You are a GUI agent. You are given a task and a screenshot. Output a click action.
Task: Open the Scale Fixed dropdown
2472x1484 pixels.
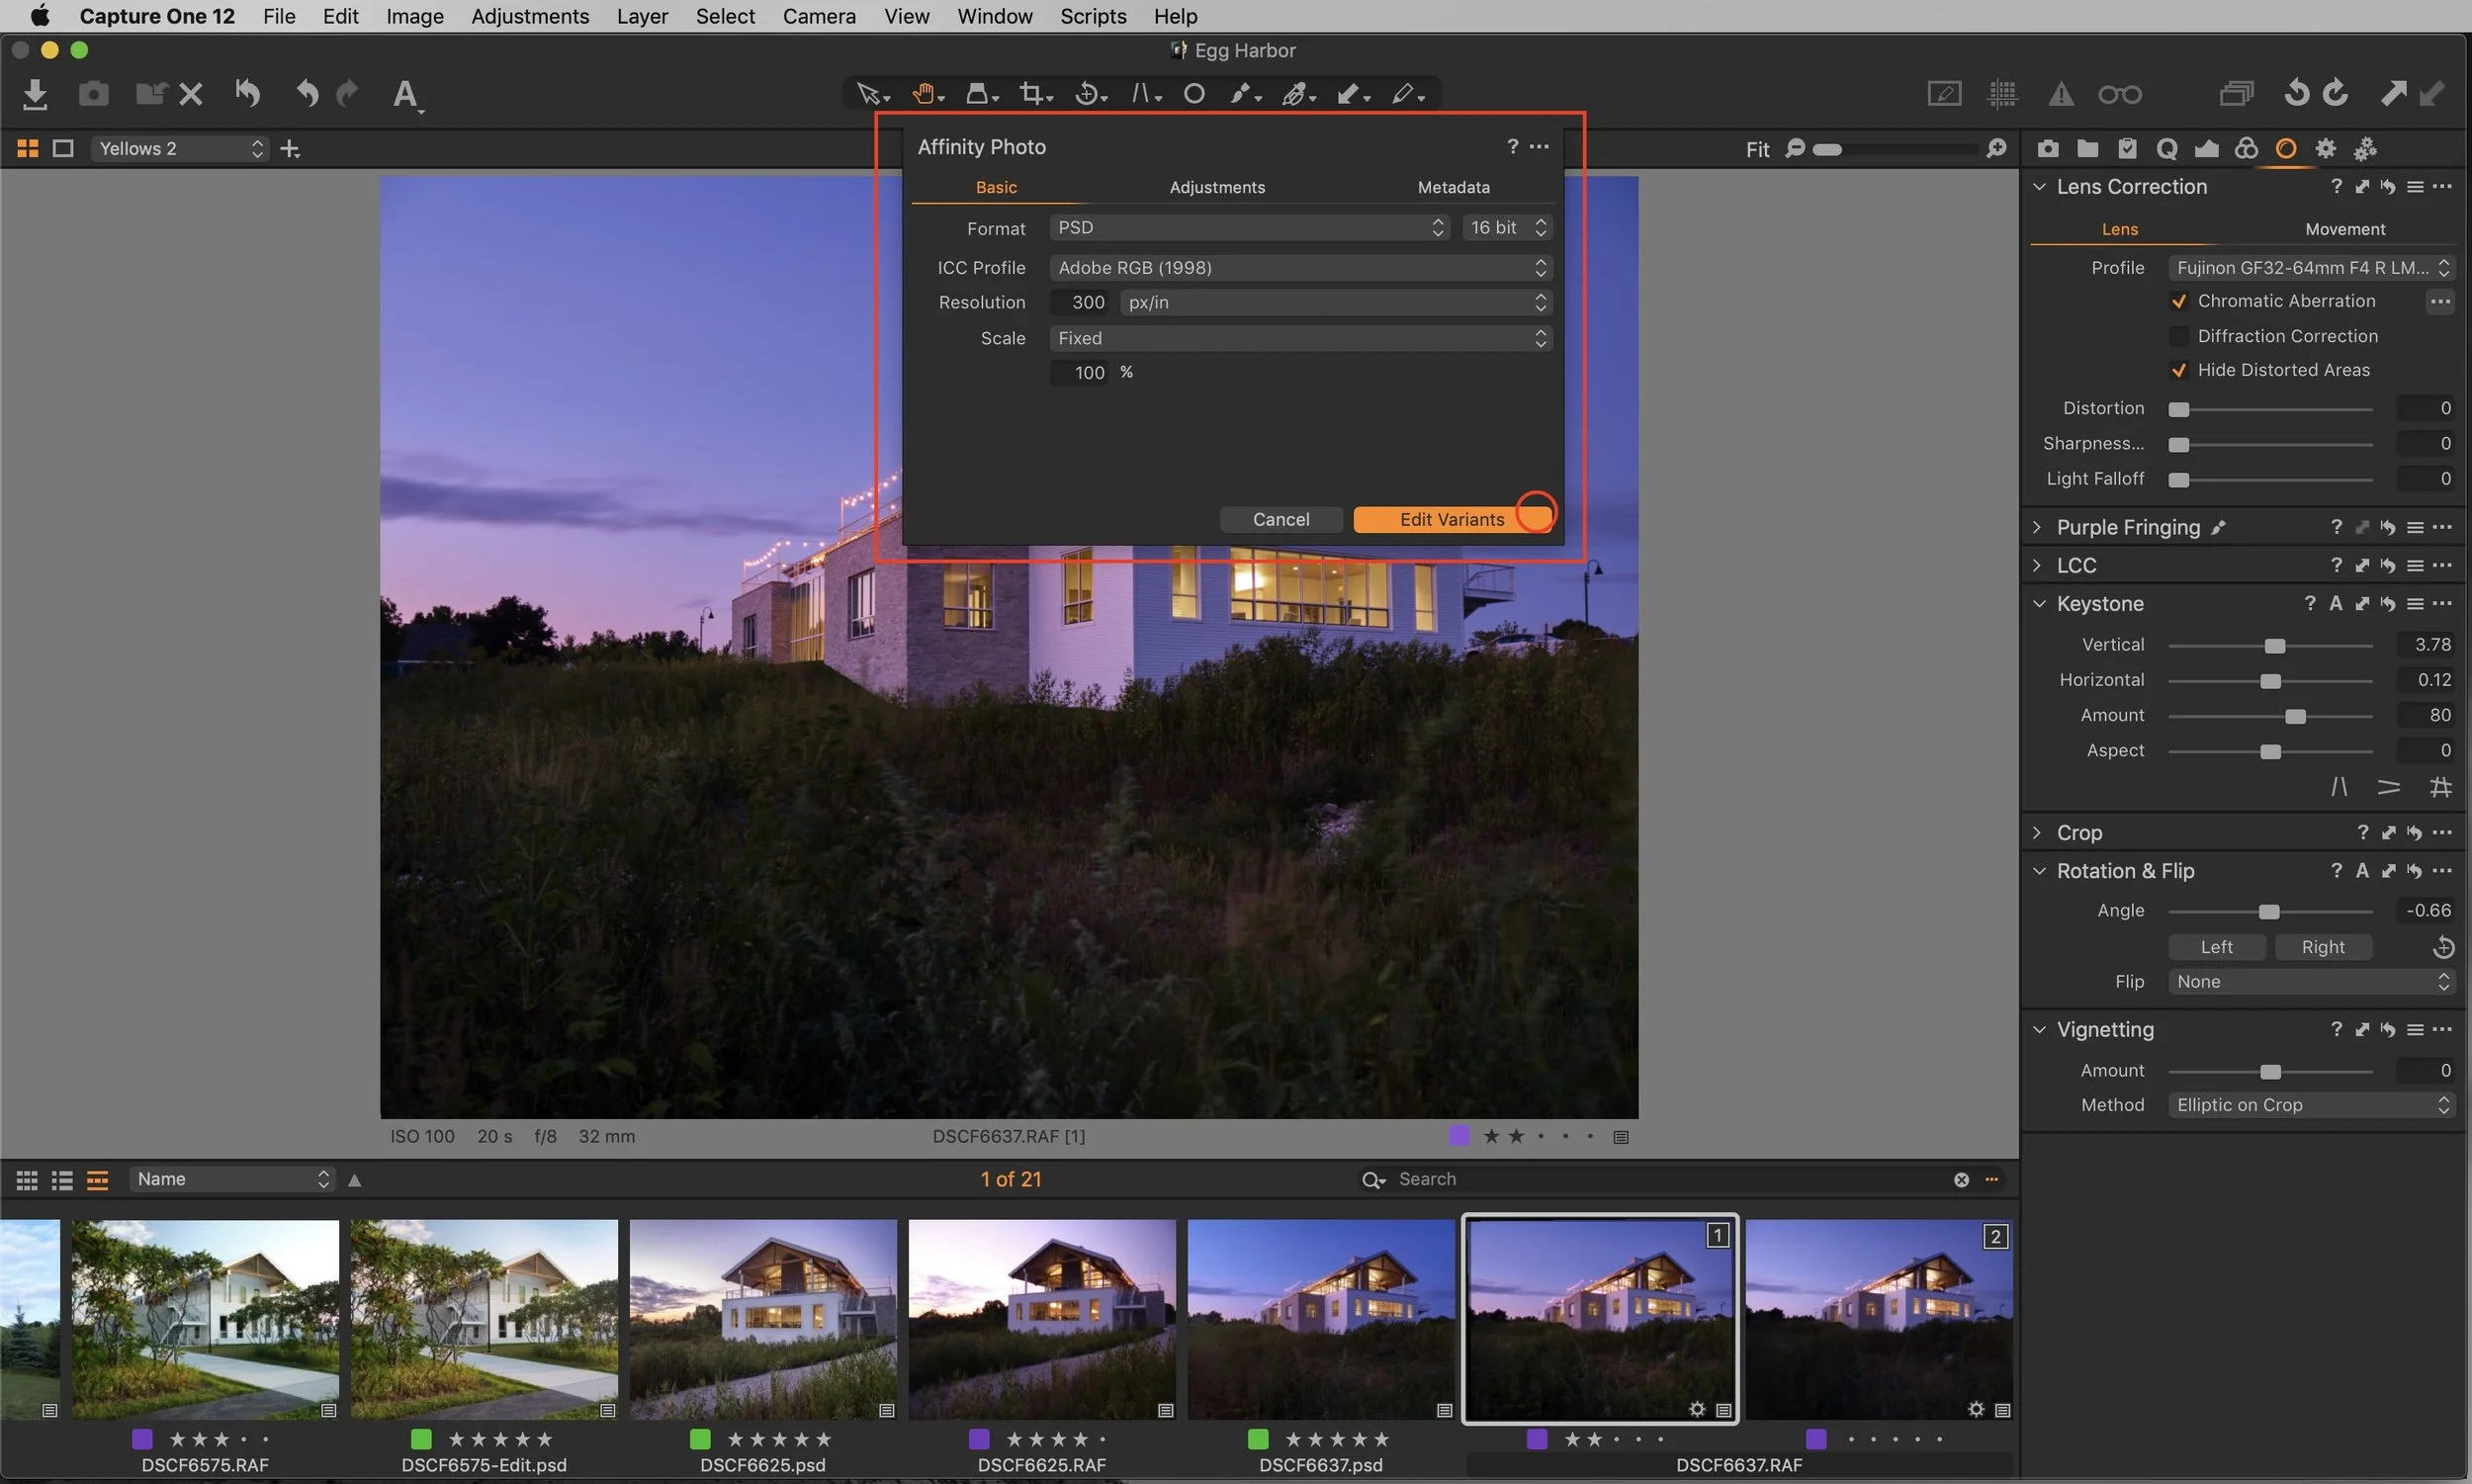coord(1301,338)
